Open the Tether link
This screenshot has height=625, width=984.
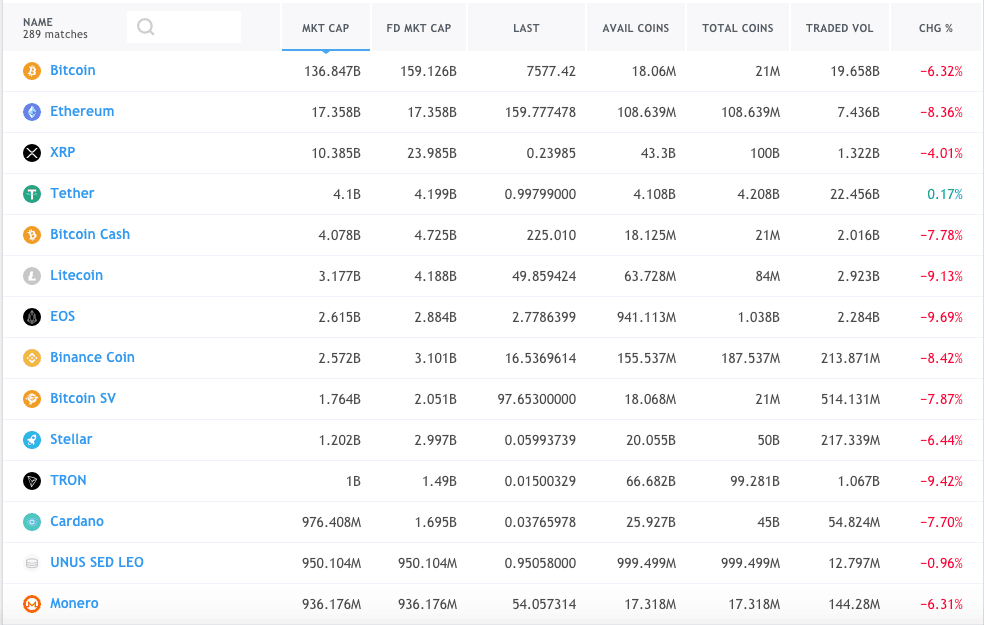point(72,193)
